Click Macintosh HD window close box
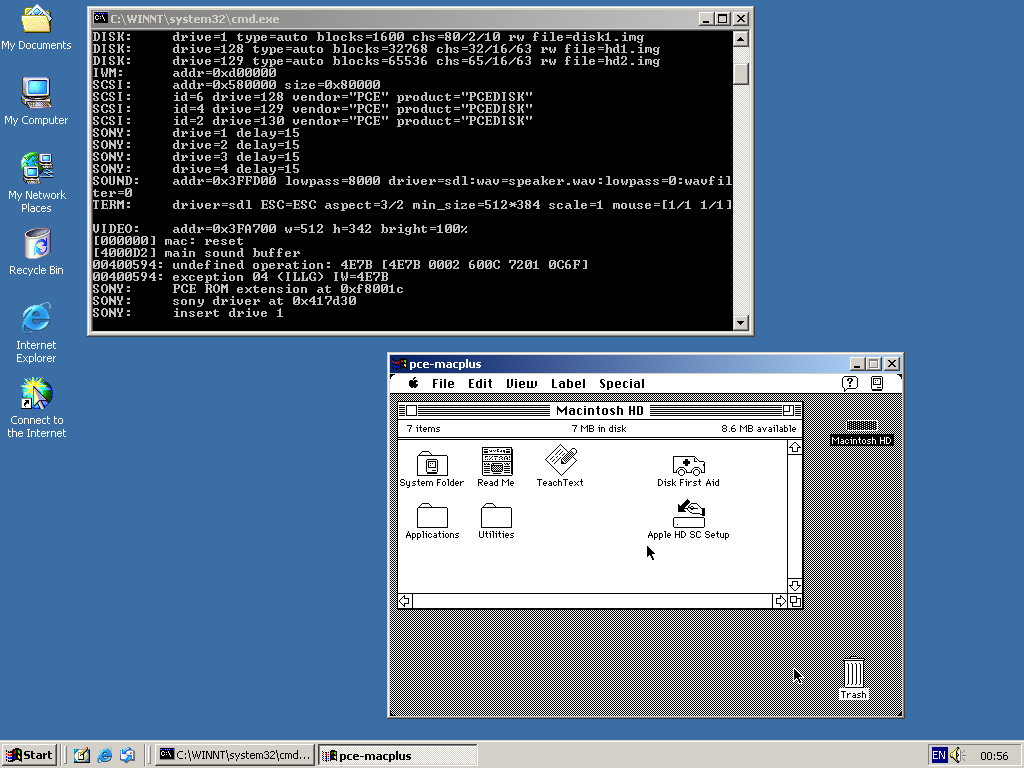 pos(411,410)
